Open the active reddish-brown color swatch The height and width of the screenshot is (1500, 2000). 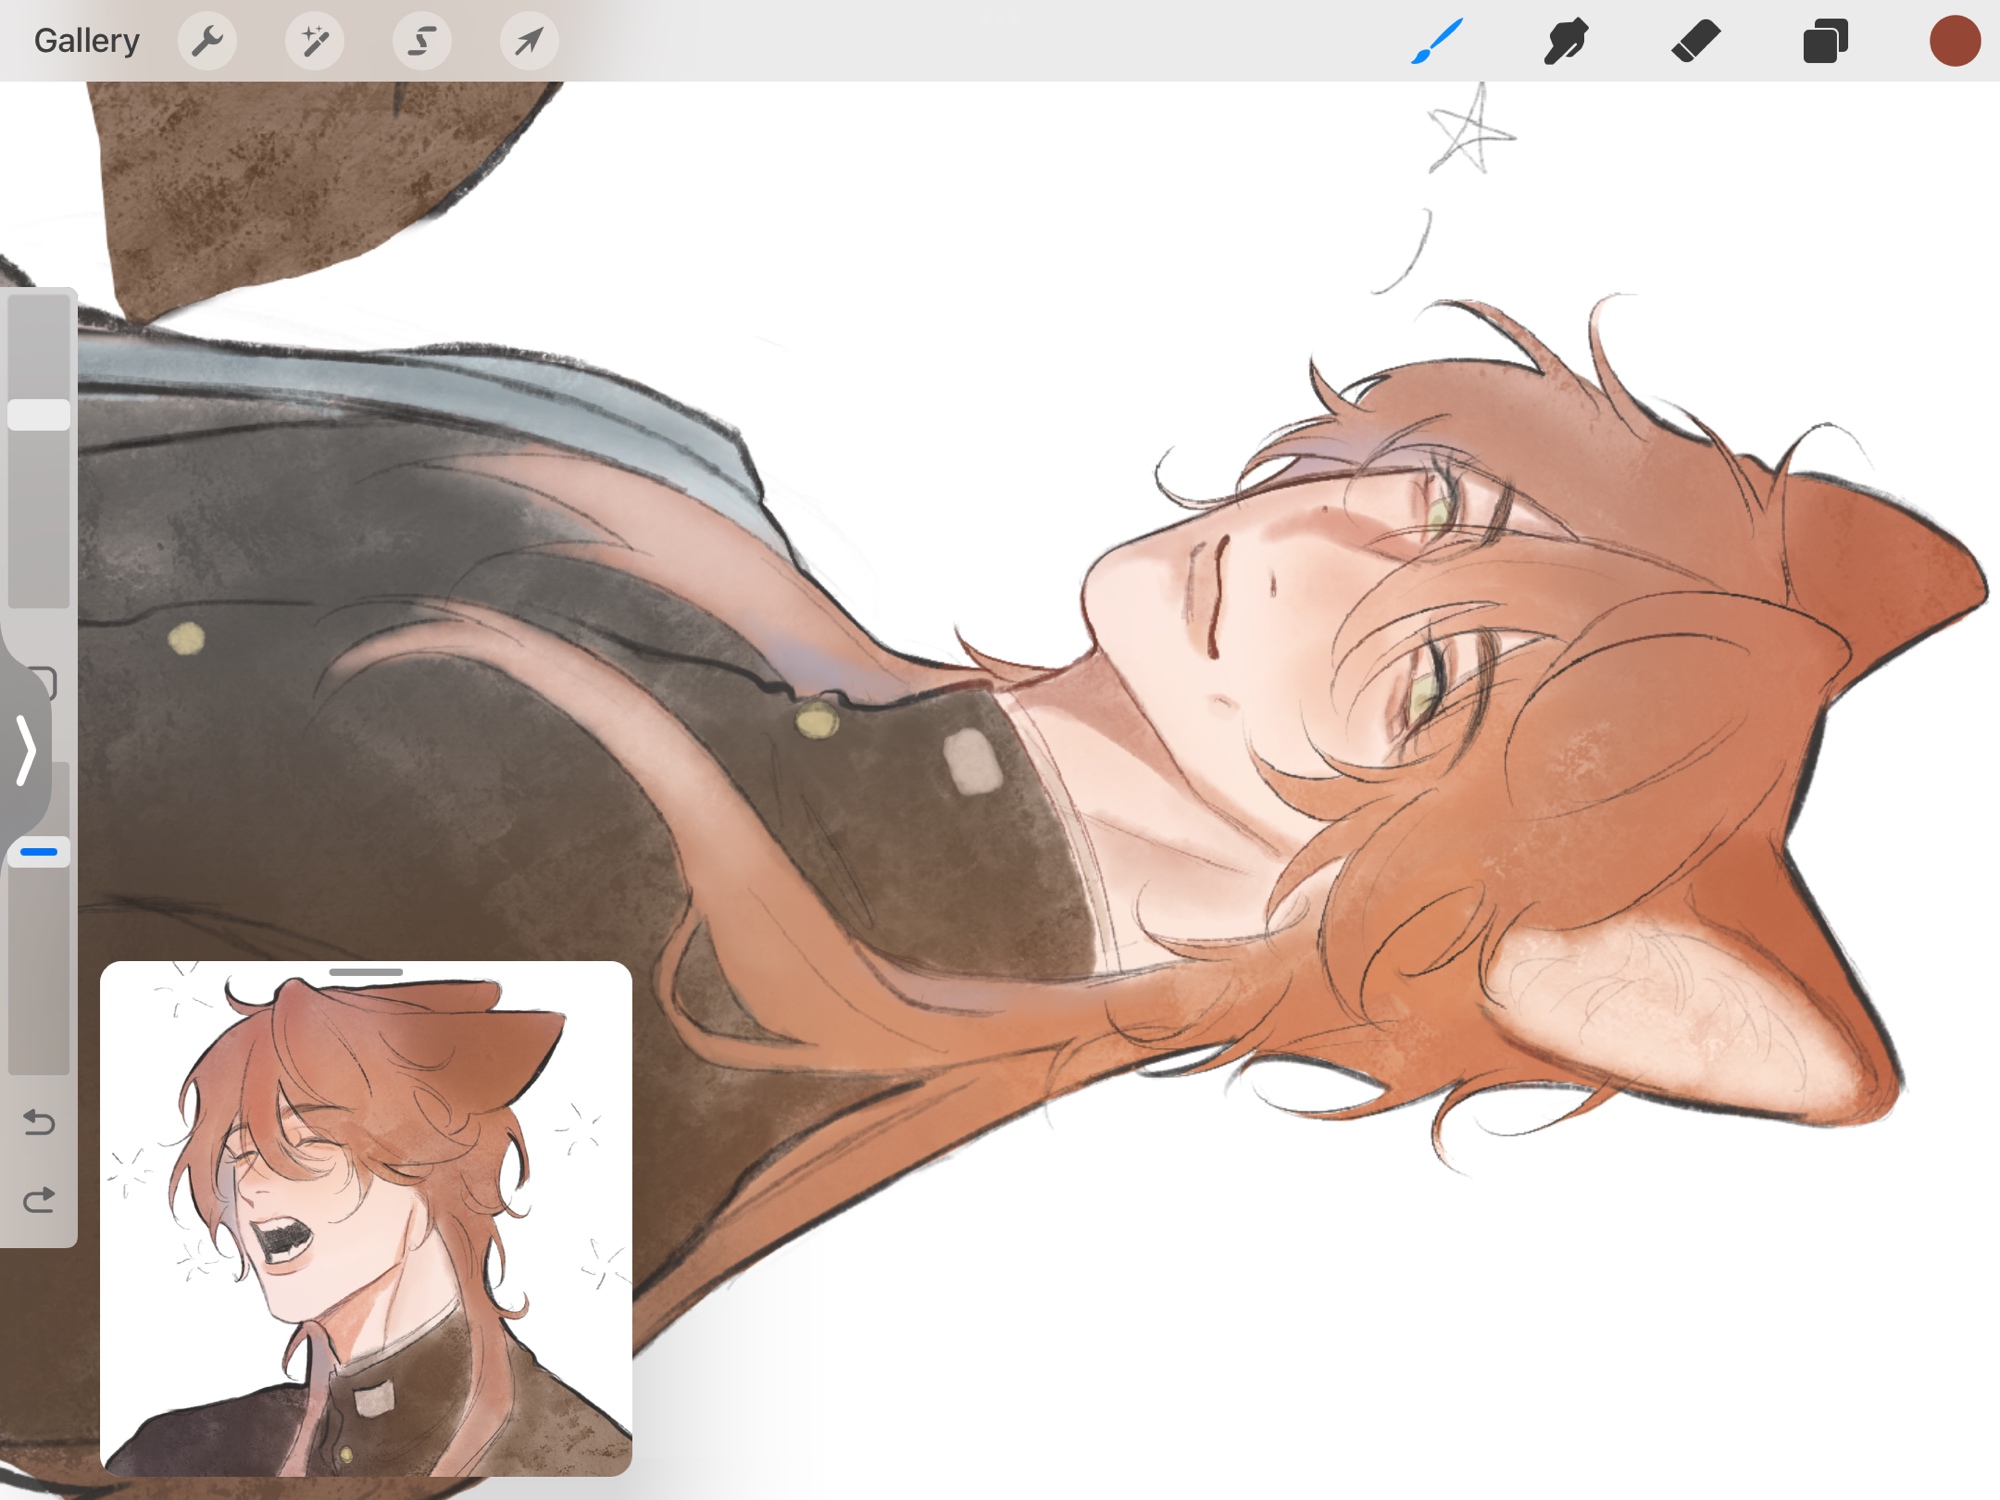(x=1954, y=41)
